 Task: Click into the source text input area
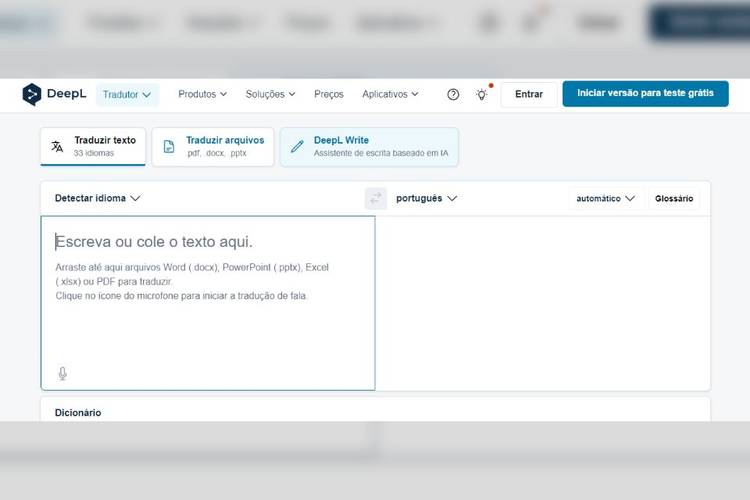click(x=208, y=303)
